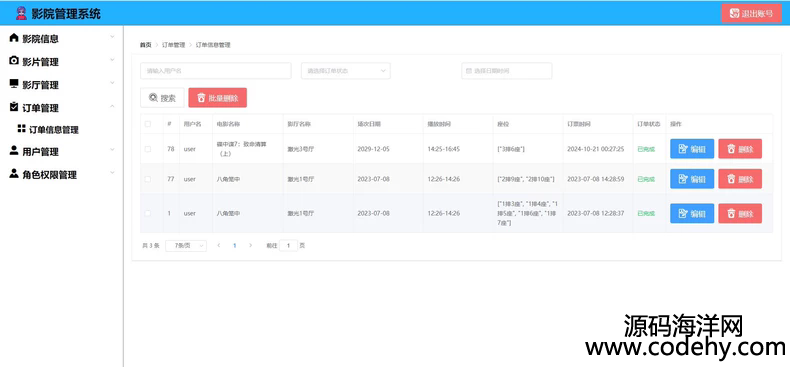This screenshot has width=790, height=367.
Task: Click the cinema system avatar logo
Action: pos(21,13)
